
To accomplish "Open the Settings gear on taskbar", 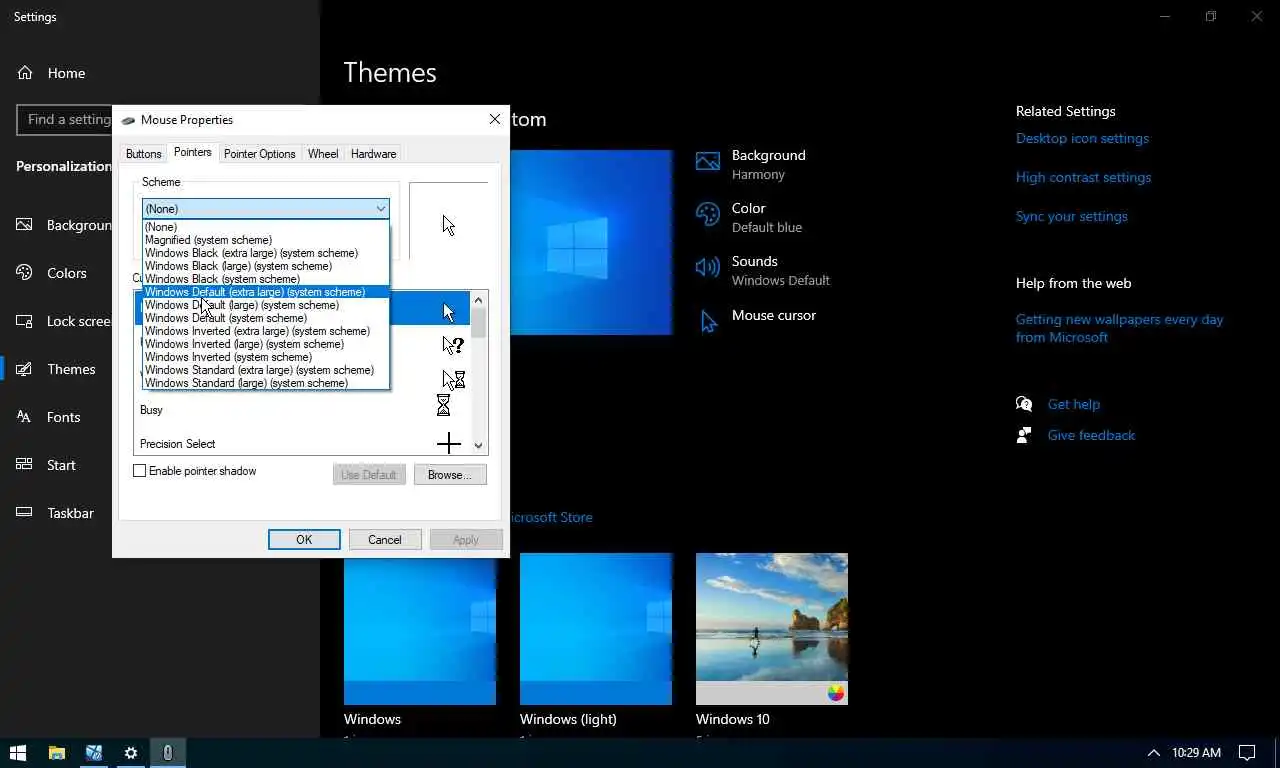I will (131, 753).
